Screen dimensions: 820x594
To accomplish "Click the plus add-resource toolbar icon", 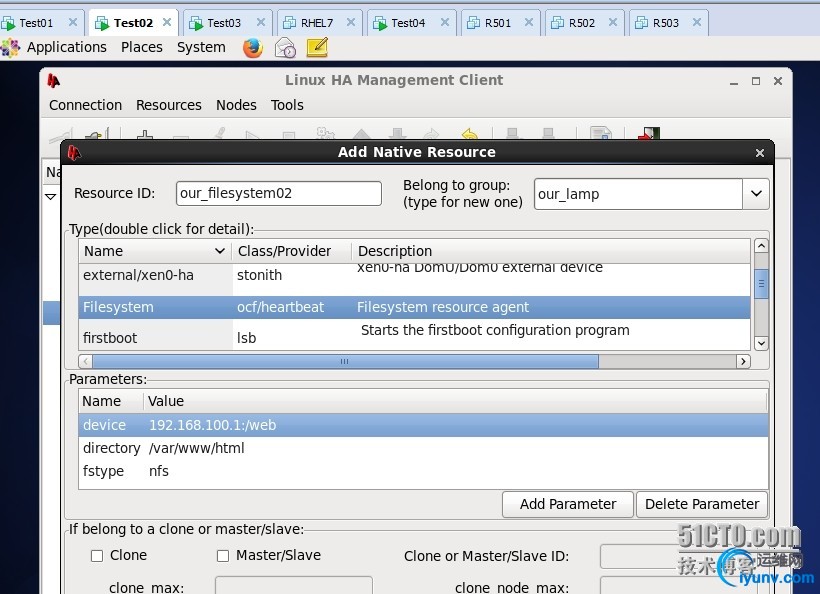I will (145, 134).
